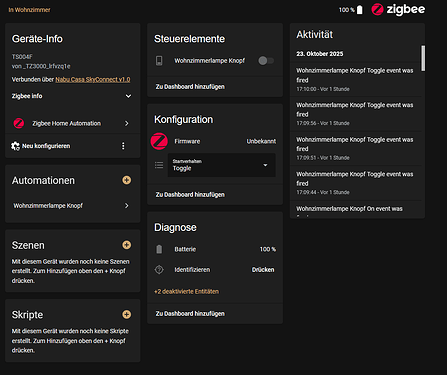Open Zigbee Home Automation integration chevron
This screenshot has width=447, height=375.
pos(127,123)
